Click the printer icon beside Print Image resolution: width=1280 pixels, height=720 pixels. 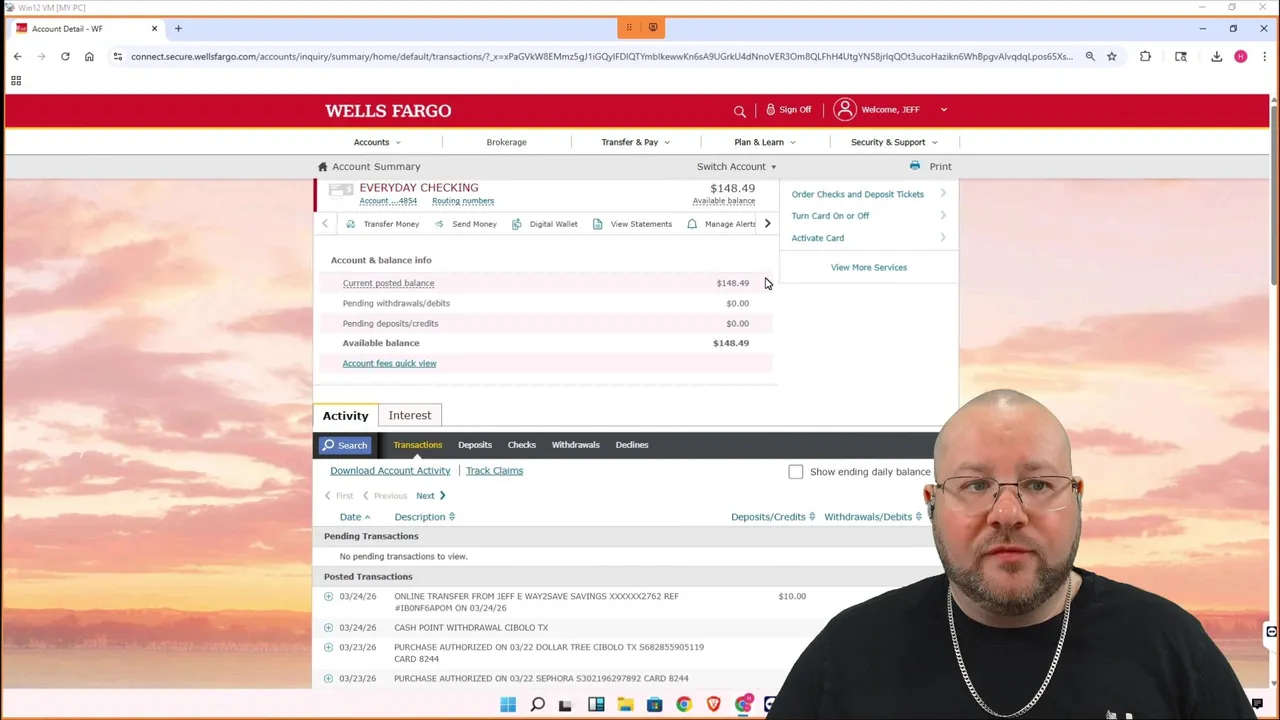coord(915,166)
